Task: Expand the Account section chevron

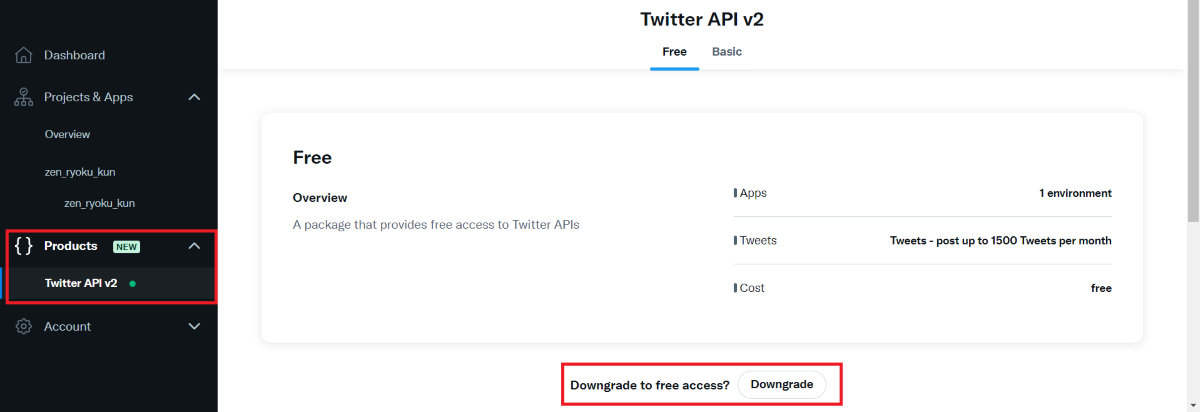Action: point(194,326)
